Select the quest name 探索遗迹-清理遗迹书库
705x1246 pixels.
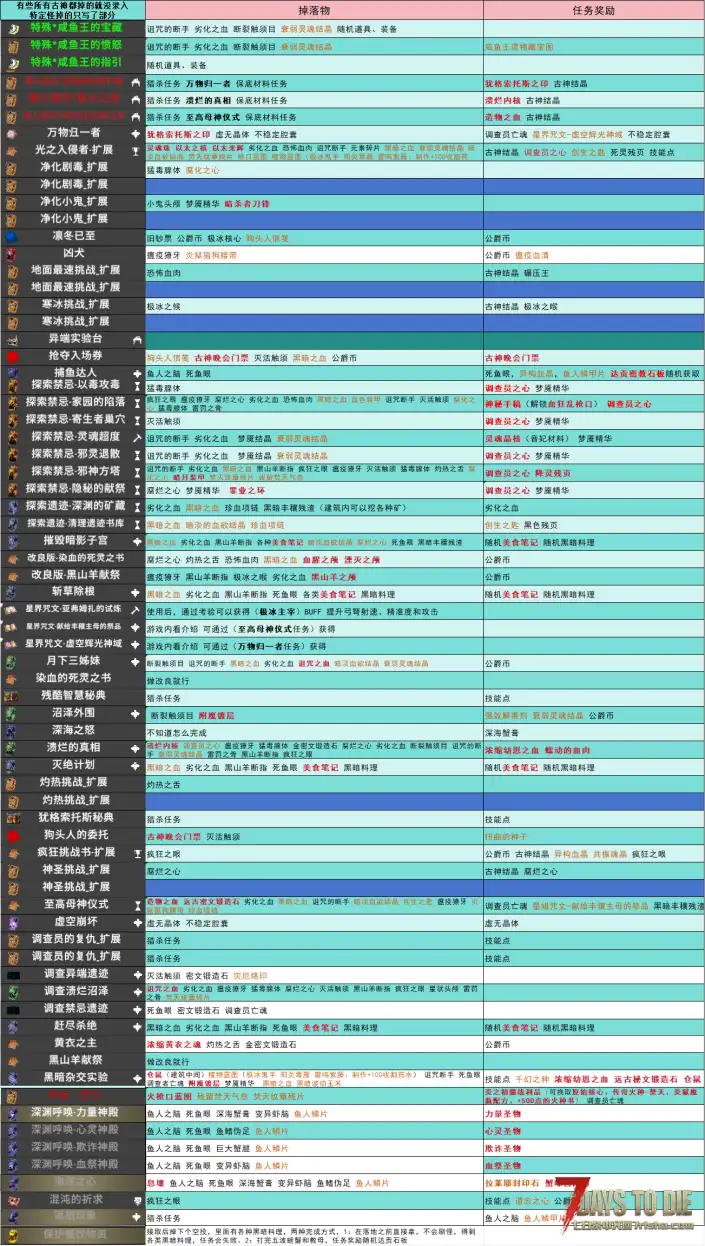click(x=76, y=523)
